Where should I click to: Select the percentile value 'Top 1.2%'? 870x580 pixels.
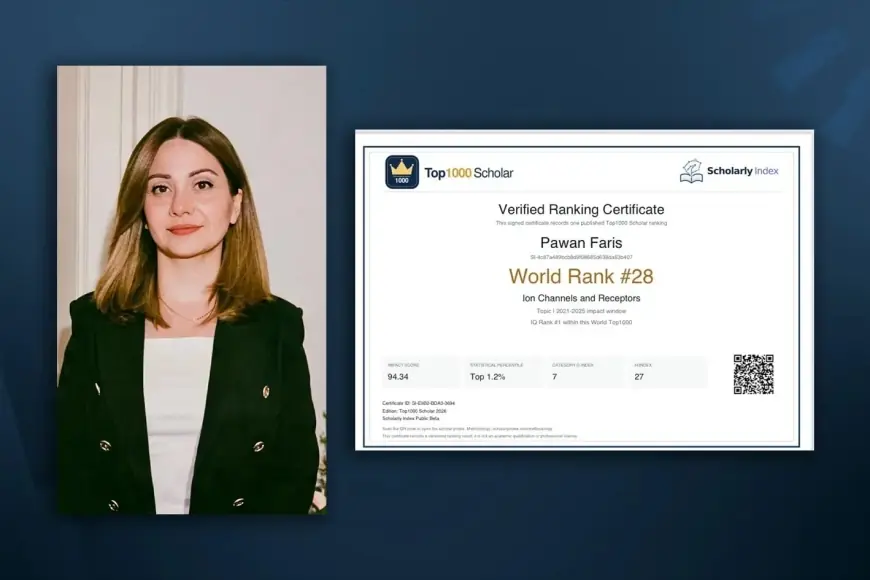(x=487, y=377)
